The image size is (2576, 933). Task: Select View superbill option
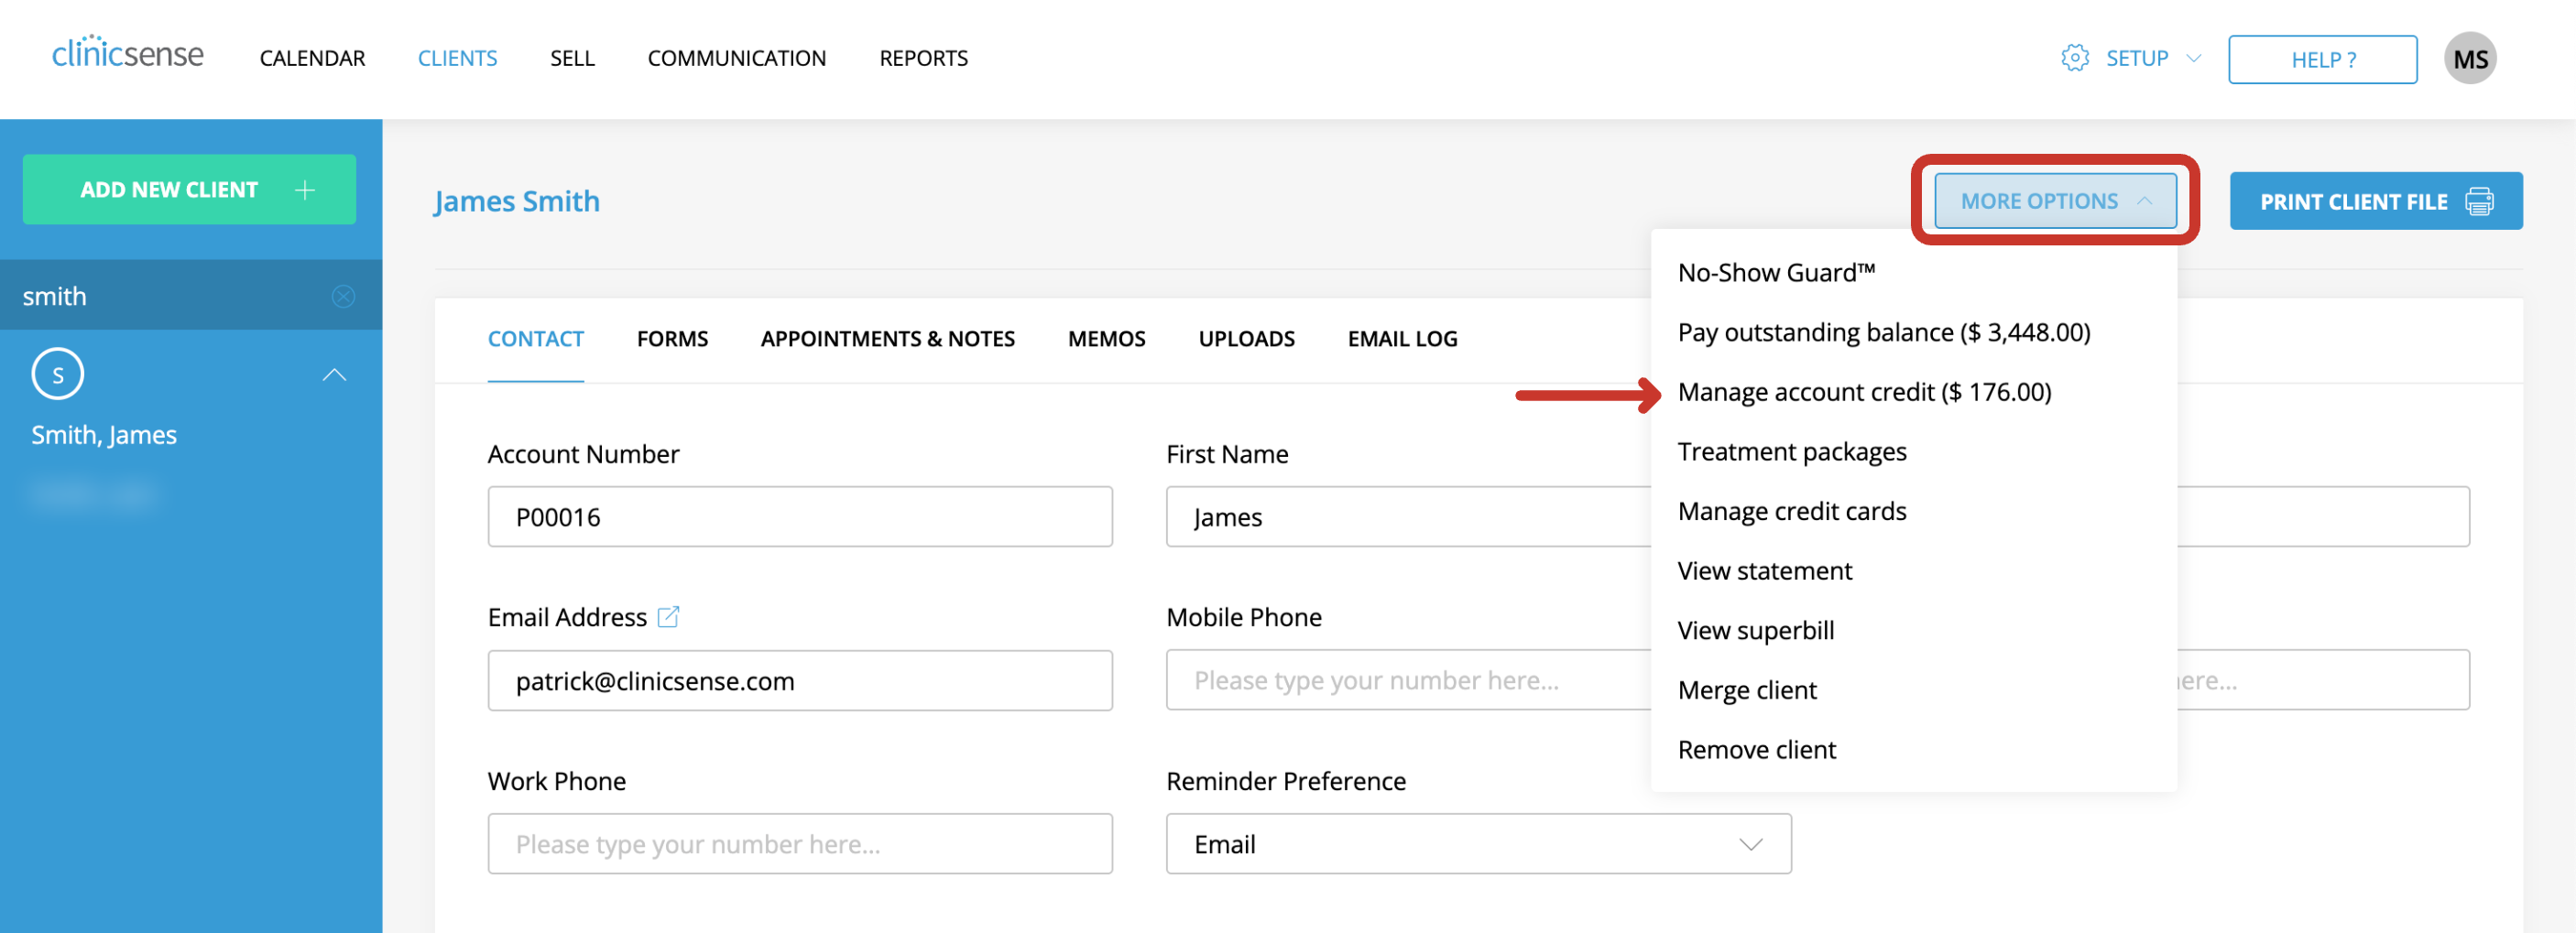click(x=1755, y=630)
